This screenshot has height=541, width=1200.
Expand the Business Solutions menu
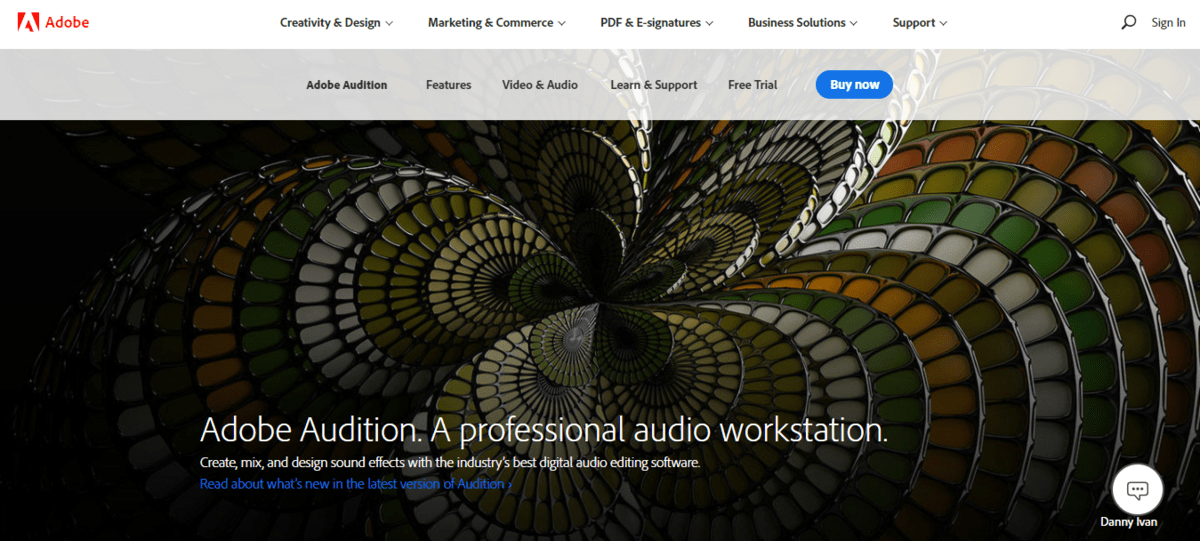pyautogui.click(x=803, y=22)
